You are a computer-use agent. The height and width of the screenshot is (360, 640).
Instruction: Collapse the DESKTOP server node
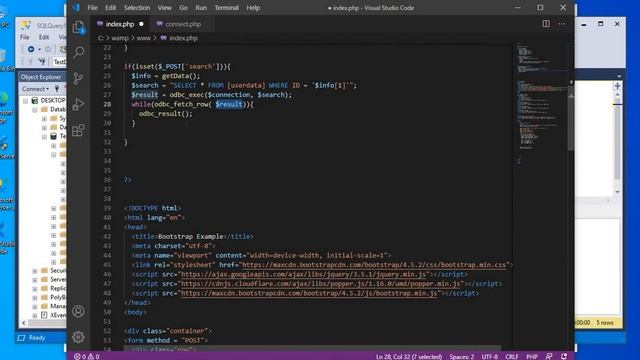(26, 100)
